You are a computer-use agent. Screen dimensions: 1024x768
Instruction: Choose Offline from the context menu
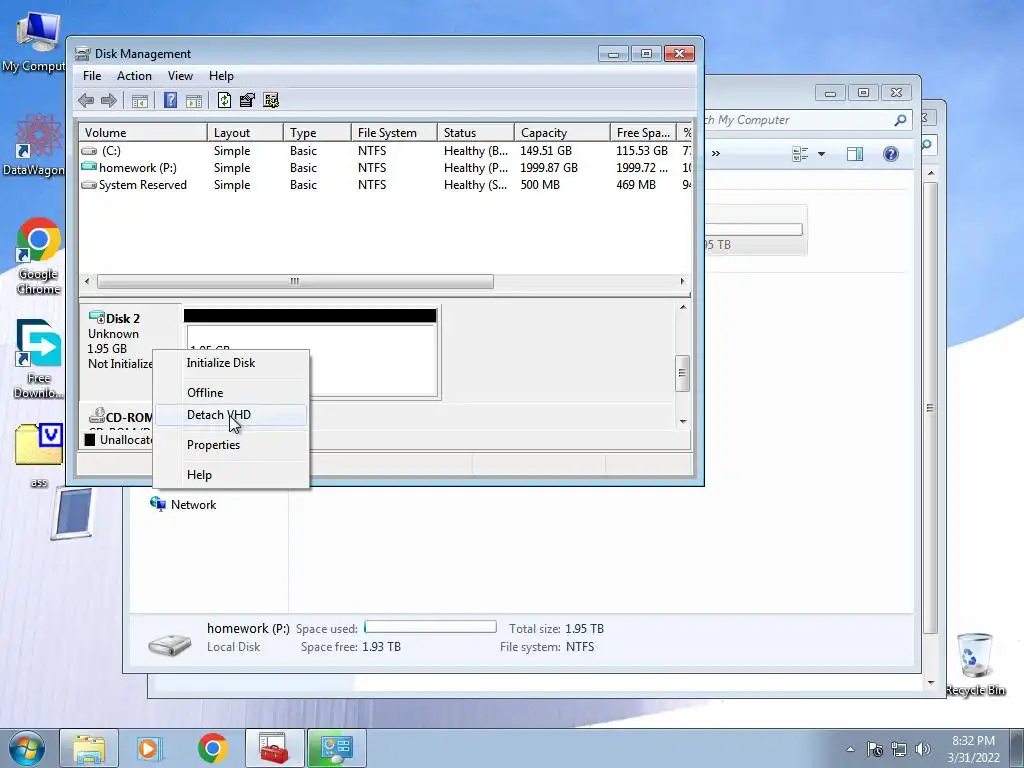231,392
